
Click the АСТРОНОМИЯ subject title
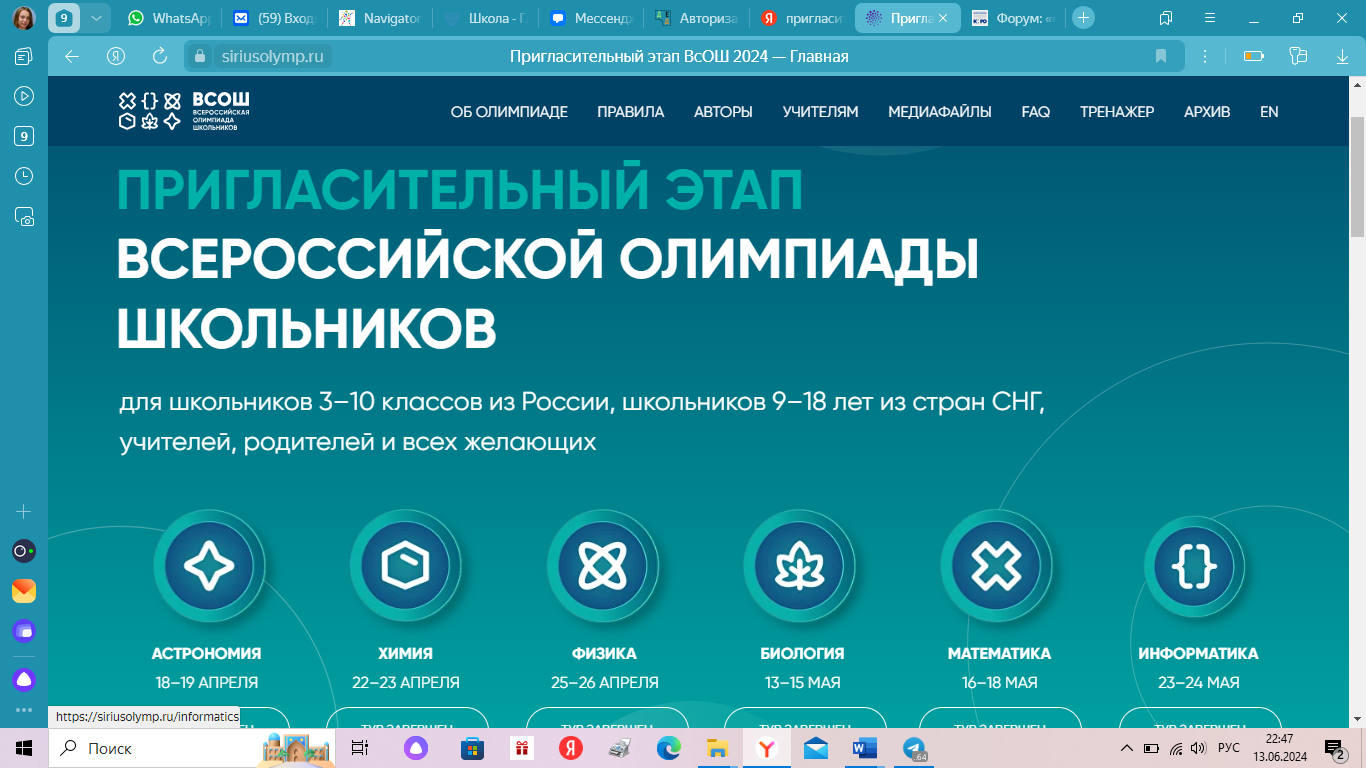(x=206, y=653)
